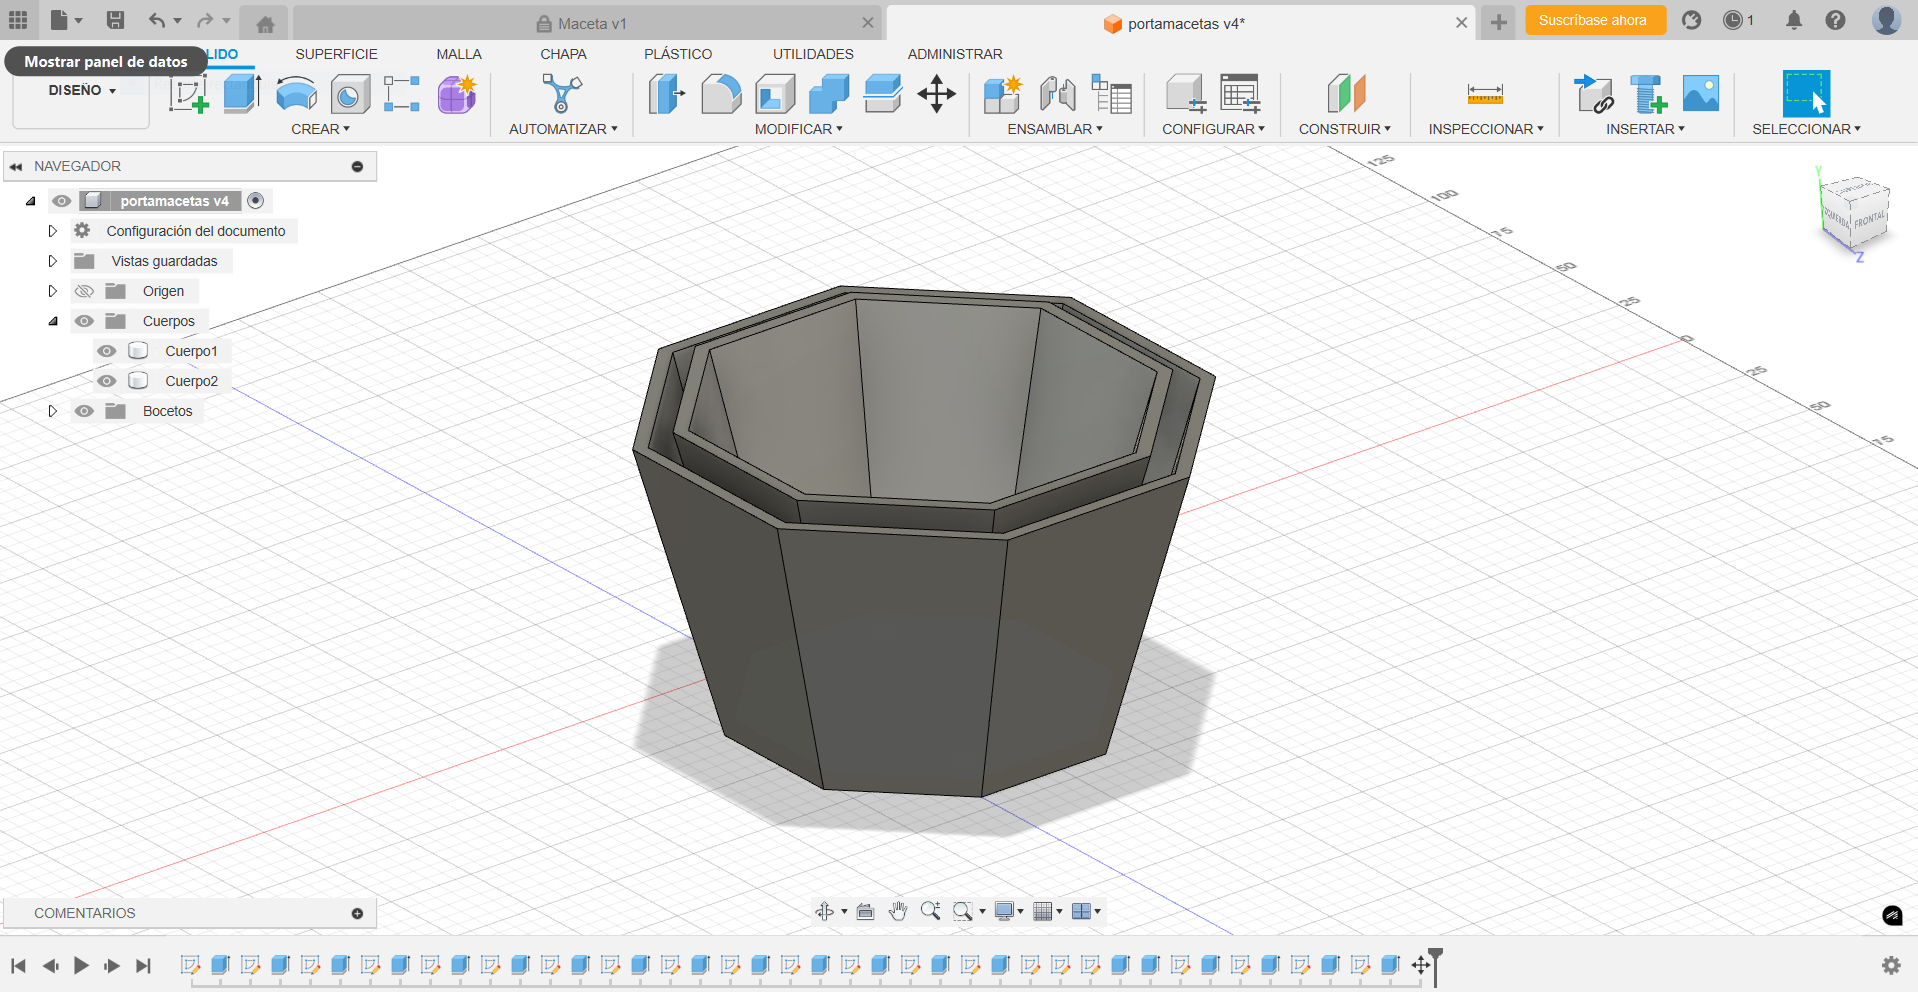The image size is (1918, 992).
Task: Click the Insert Derive icon
Action: point(1594,94)
